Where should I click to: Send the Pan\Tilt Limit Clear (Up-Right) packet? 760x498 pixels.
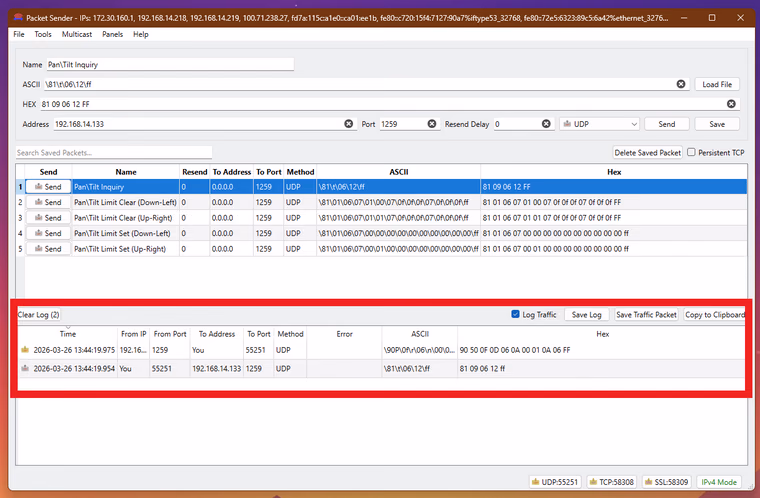pyautogui.click(x=48, y=218)
